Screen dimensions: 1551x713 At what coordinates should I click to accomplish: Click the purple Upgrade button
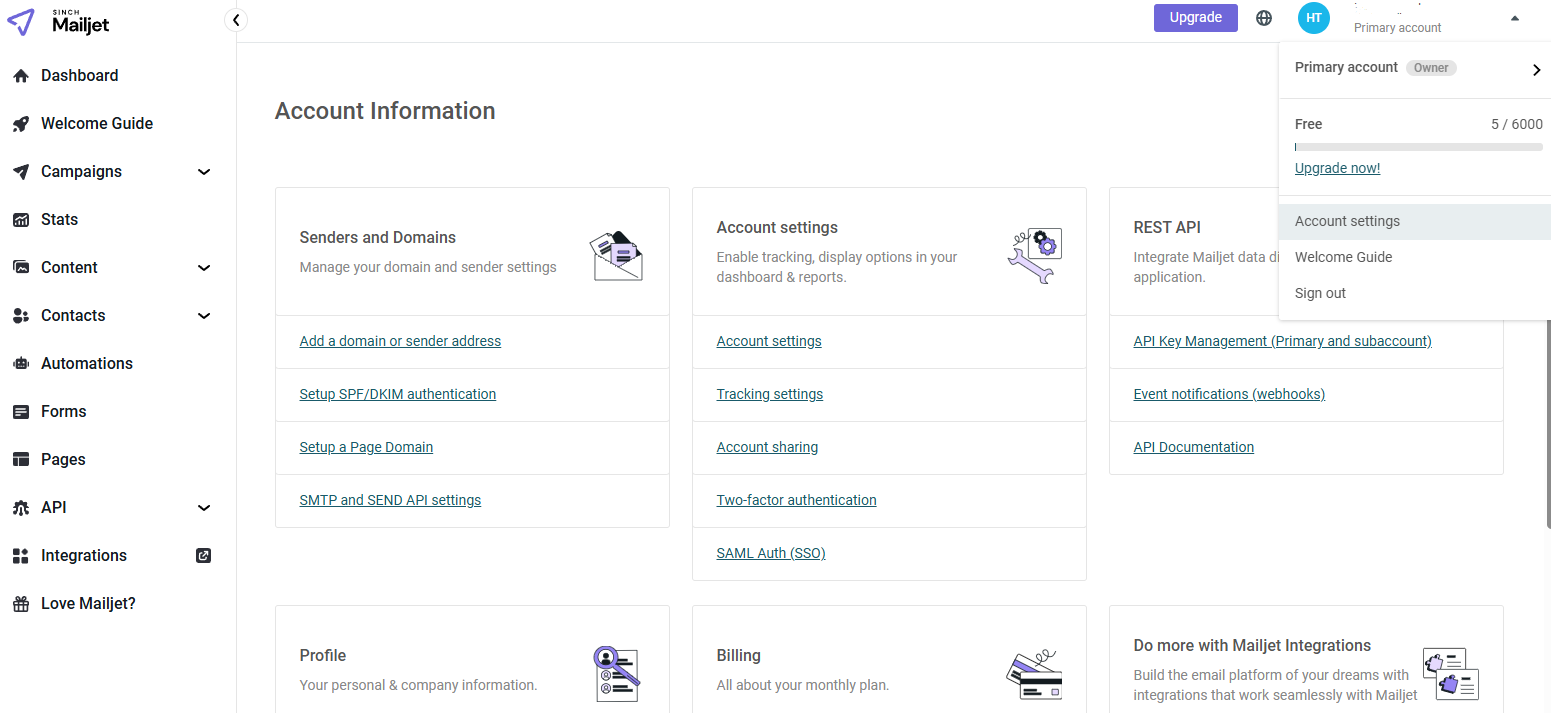1195,18
